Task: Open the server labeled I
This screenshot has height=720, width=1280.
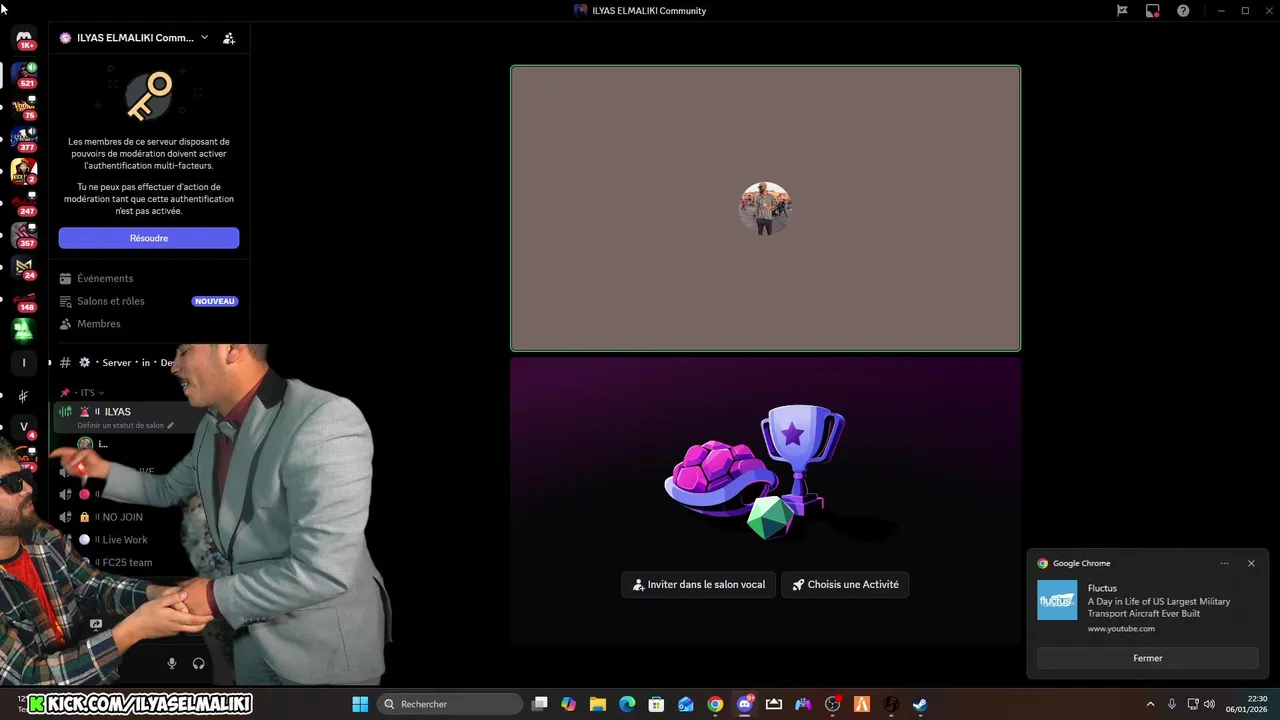Action: click(x=24, y=363)
